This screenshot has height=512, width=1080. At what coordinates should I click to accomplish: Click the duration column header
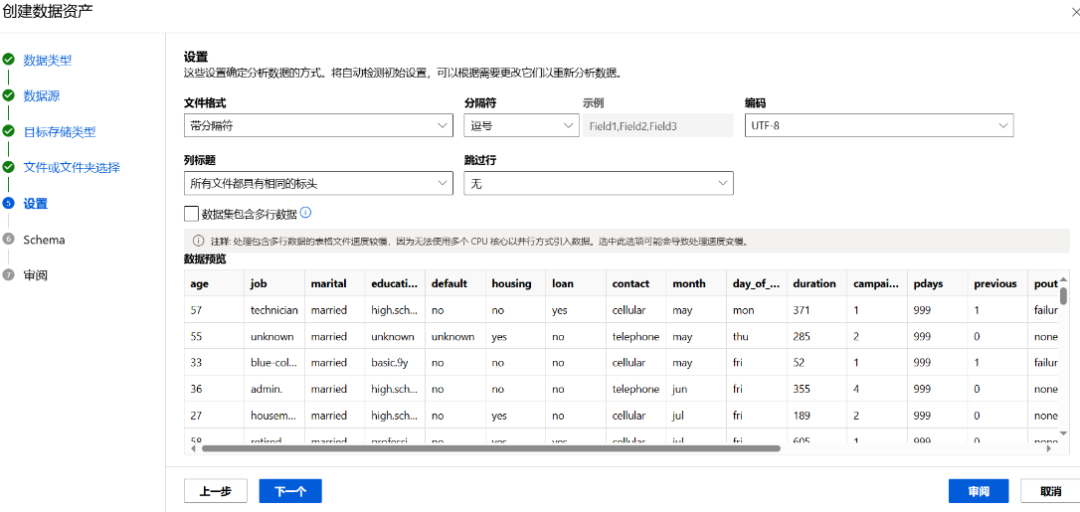click(x=817, y=283)
